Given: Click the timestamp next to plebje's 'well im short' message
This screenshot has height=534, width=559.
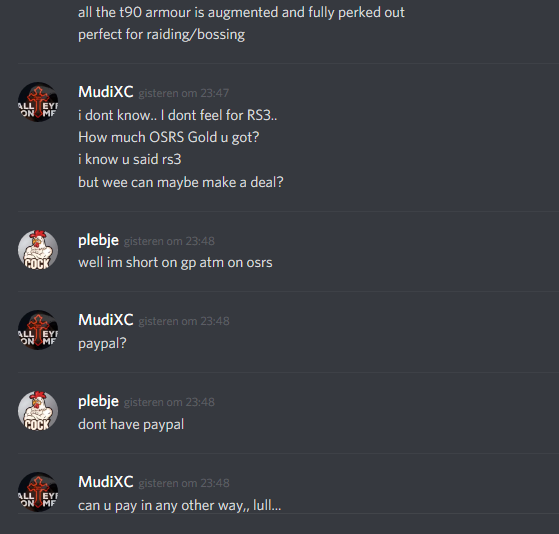Looking at the screenshot, I should click(x=169, y=241).
